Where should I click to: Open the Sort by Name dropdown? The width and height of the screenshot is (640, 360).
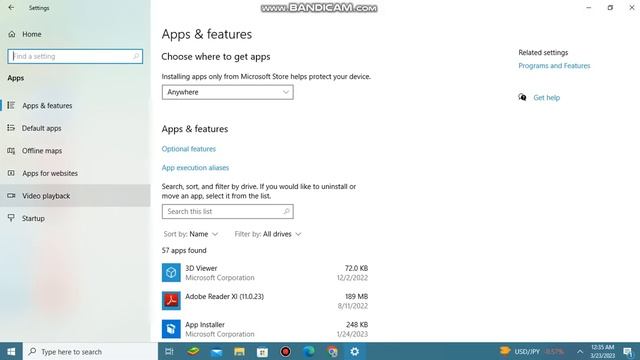(191, 234)
